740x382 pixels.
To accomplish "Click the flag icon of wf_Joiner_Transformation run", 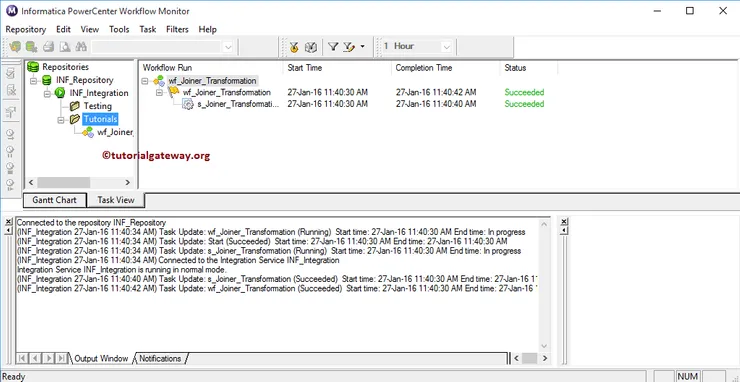I will click(x=174, y=92).
